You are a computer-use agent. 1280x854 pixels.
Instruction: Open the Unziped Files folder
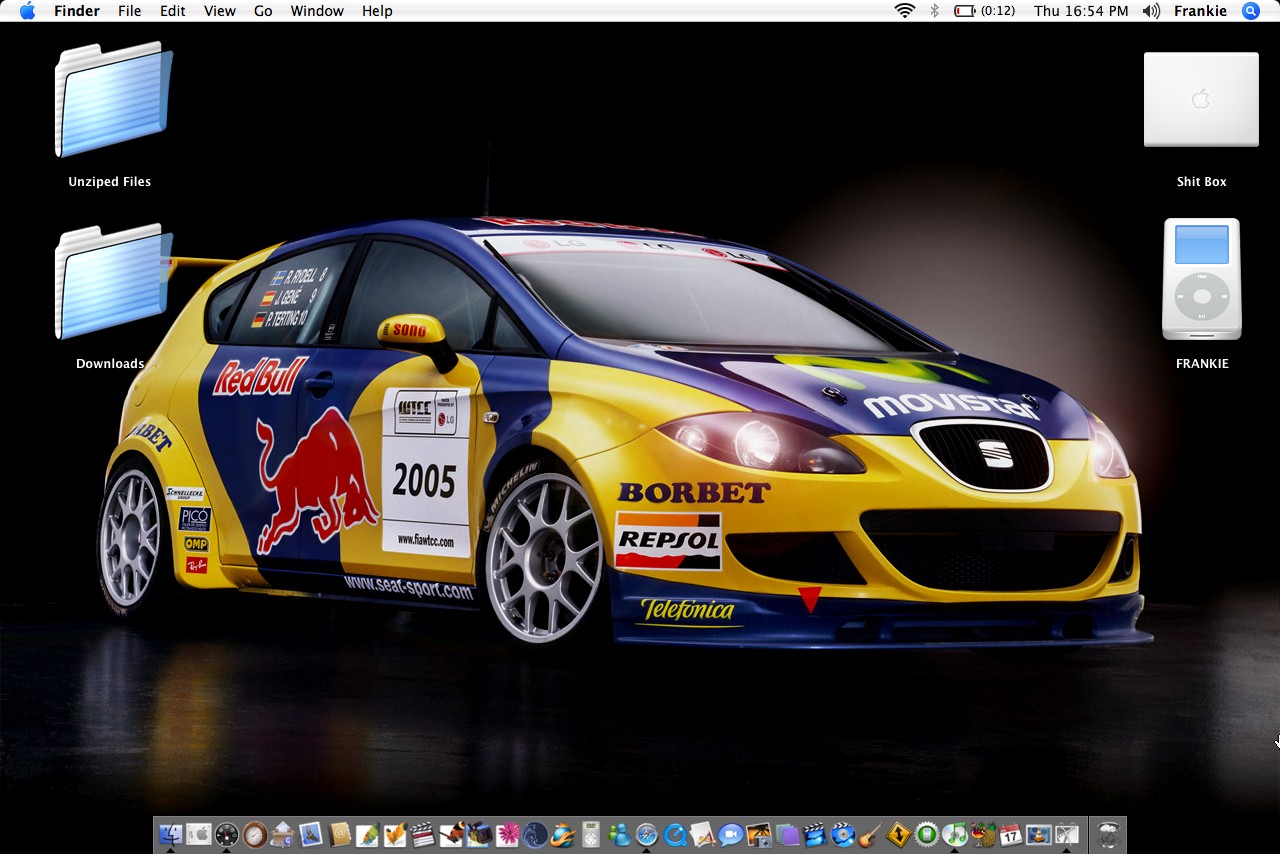pyautogui.click(x=110, y=100)
